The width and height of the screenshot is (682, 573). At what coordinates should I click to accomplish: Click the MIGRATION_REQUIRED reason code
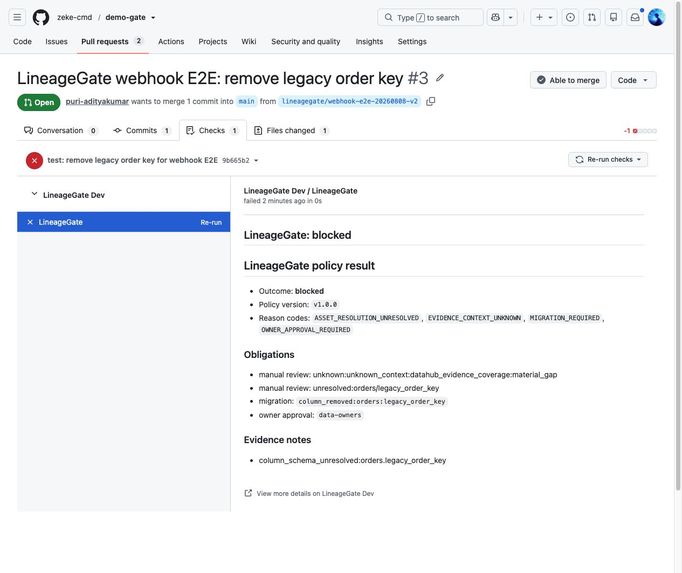pyautogui.click(x=565, y=318)
